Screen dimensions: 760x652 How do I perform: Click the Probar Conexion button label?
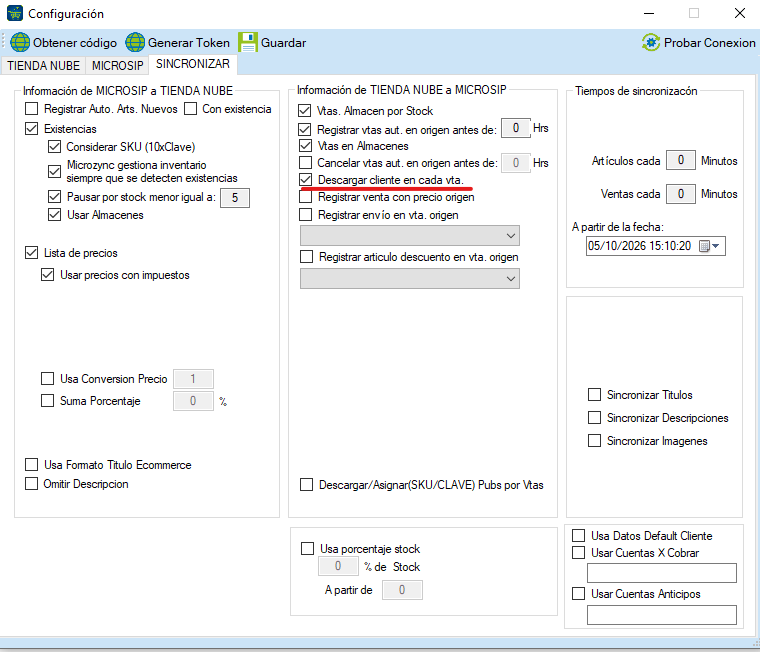pos(710,43)
